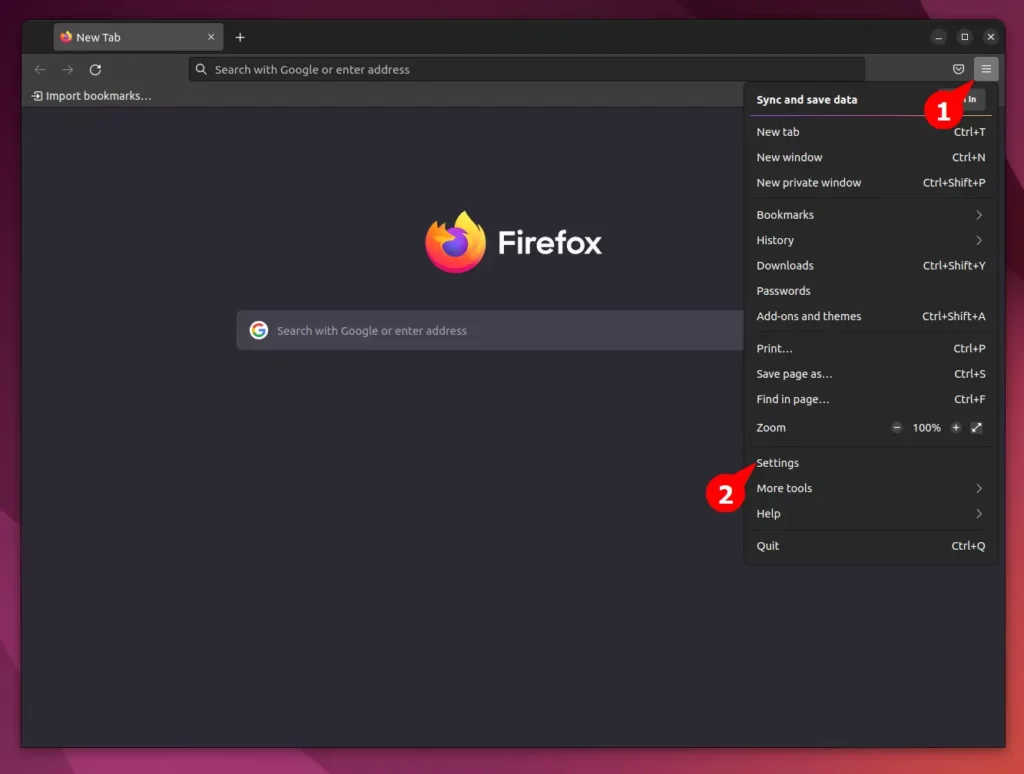1024x774 pixels.
Task: Reset zoom by clicking 100%
Action: (x=926, y=428)
